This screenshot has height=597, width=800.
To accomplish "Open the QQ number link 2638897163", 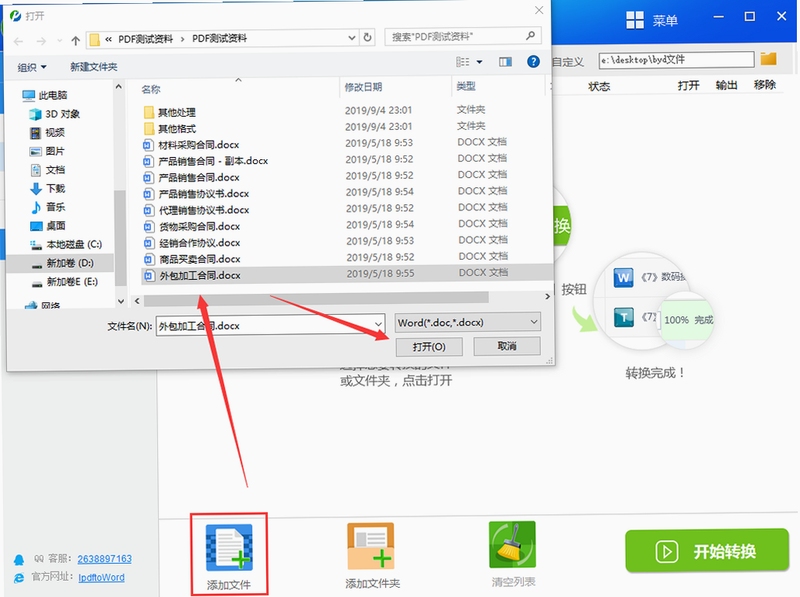I will point(105,559).
